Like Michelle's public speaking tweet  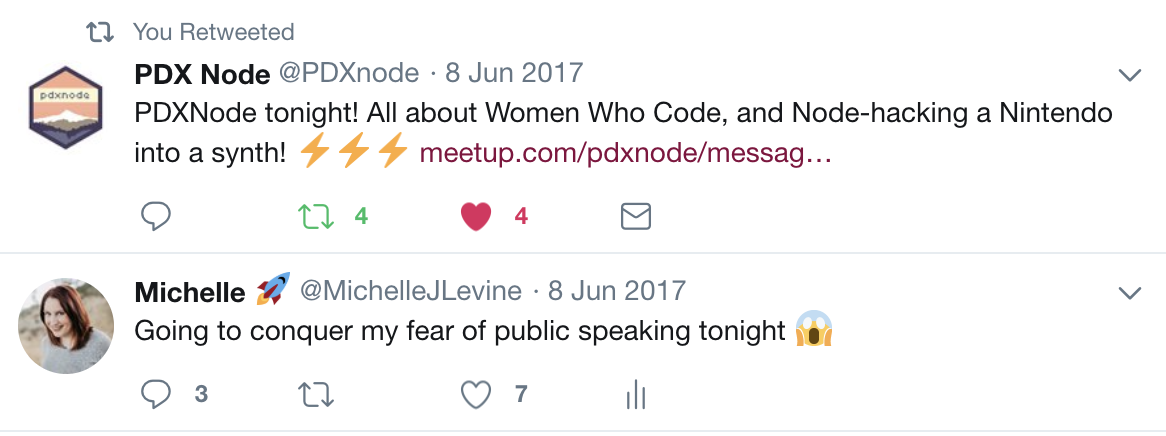pyautogui.click(x=477, y=396)
